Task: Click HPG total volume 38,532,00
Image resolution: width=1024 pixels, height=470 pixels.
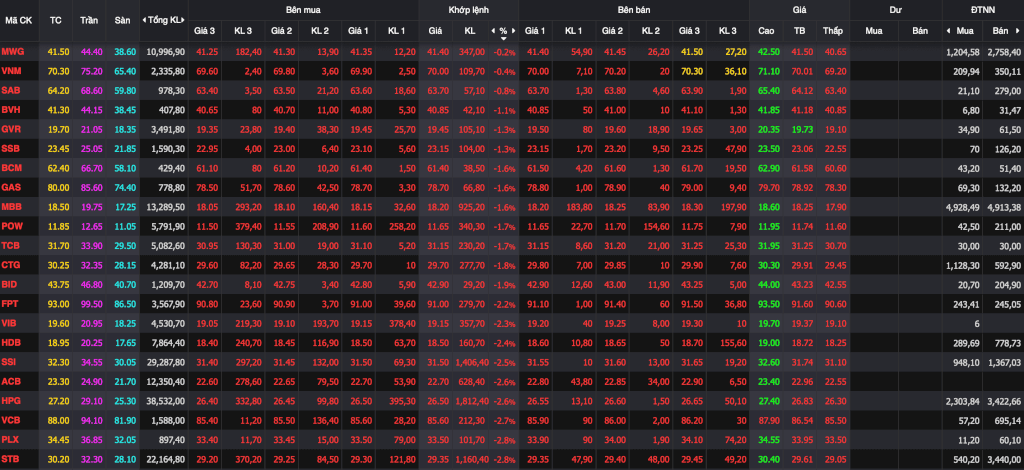Action: [167, 401]
